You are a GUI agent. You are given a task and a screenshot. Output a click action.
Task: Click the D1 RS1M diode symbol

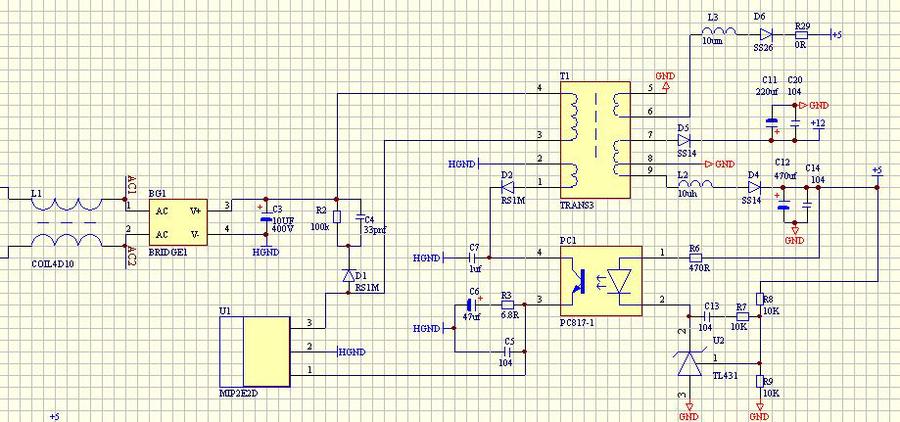click(x=349, y=274)
